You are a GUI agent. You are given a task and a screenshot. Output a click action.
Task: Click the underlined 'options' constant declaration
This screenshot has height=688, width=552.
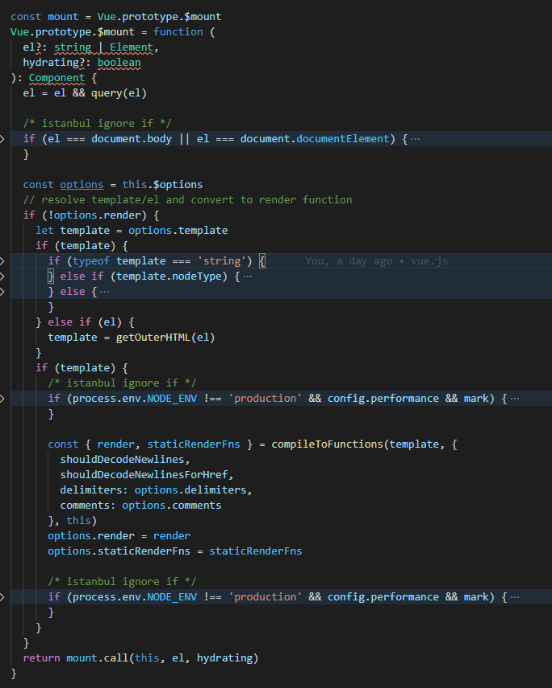pyautogui.click(x=82, y=185)
